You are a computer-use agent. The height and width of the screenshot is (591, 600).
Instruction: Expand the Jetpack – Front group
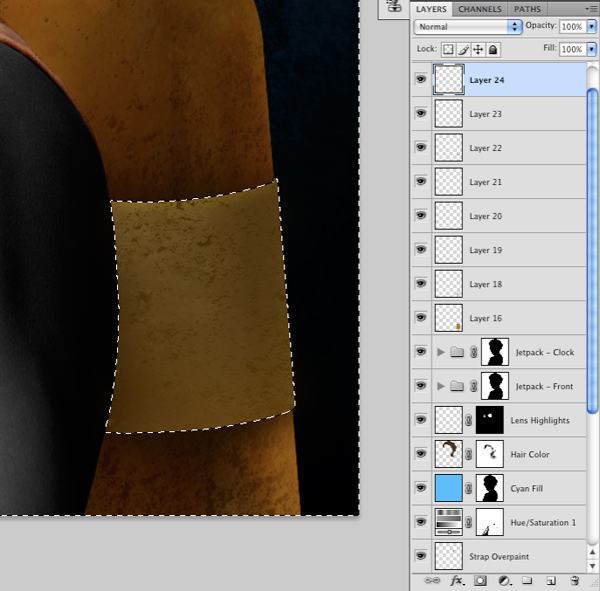coord(441,386)
